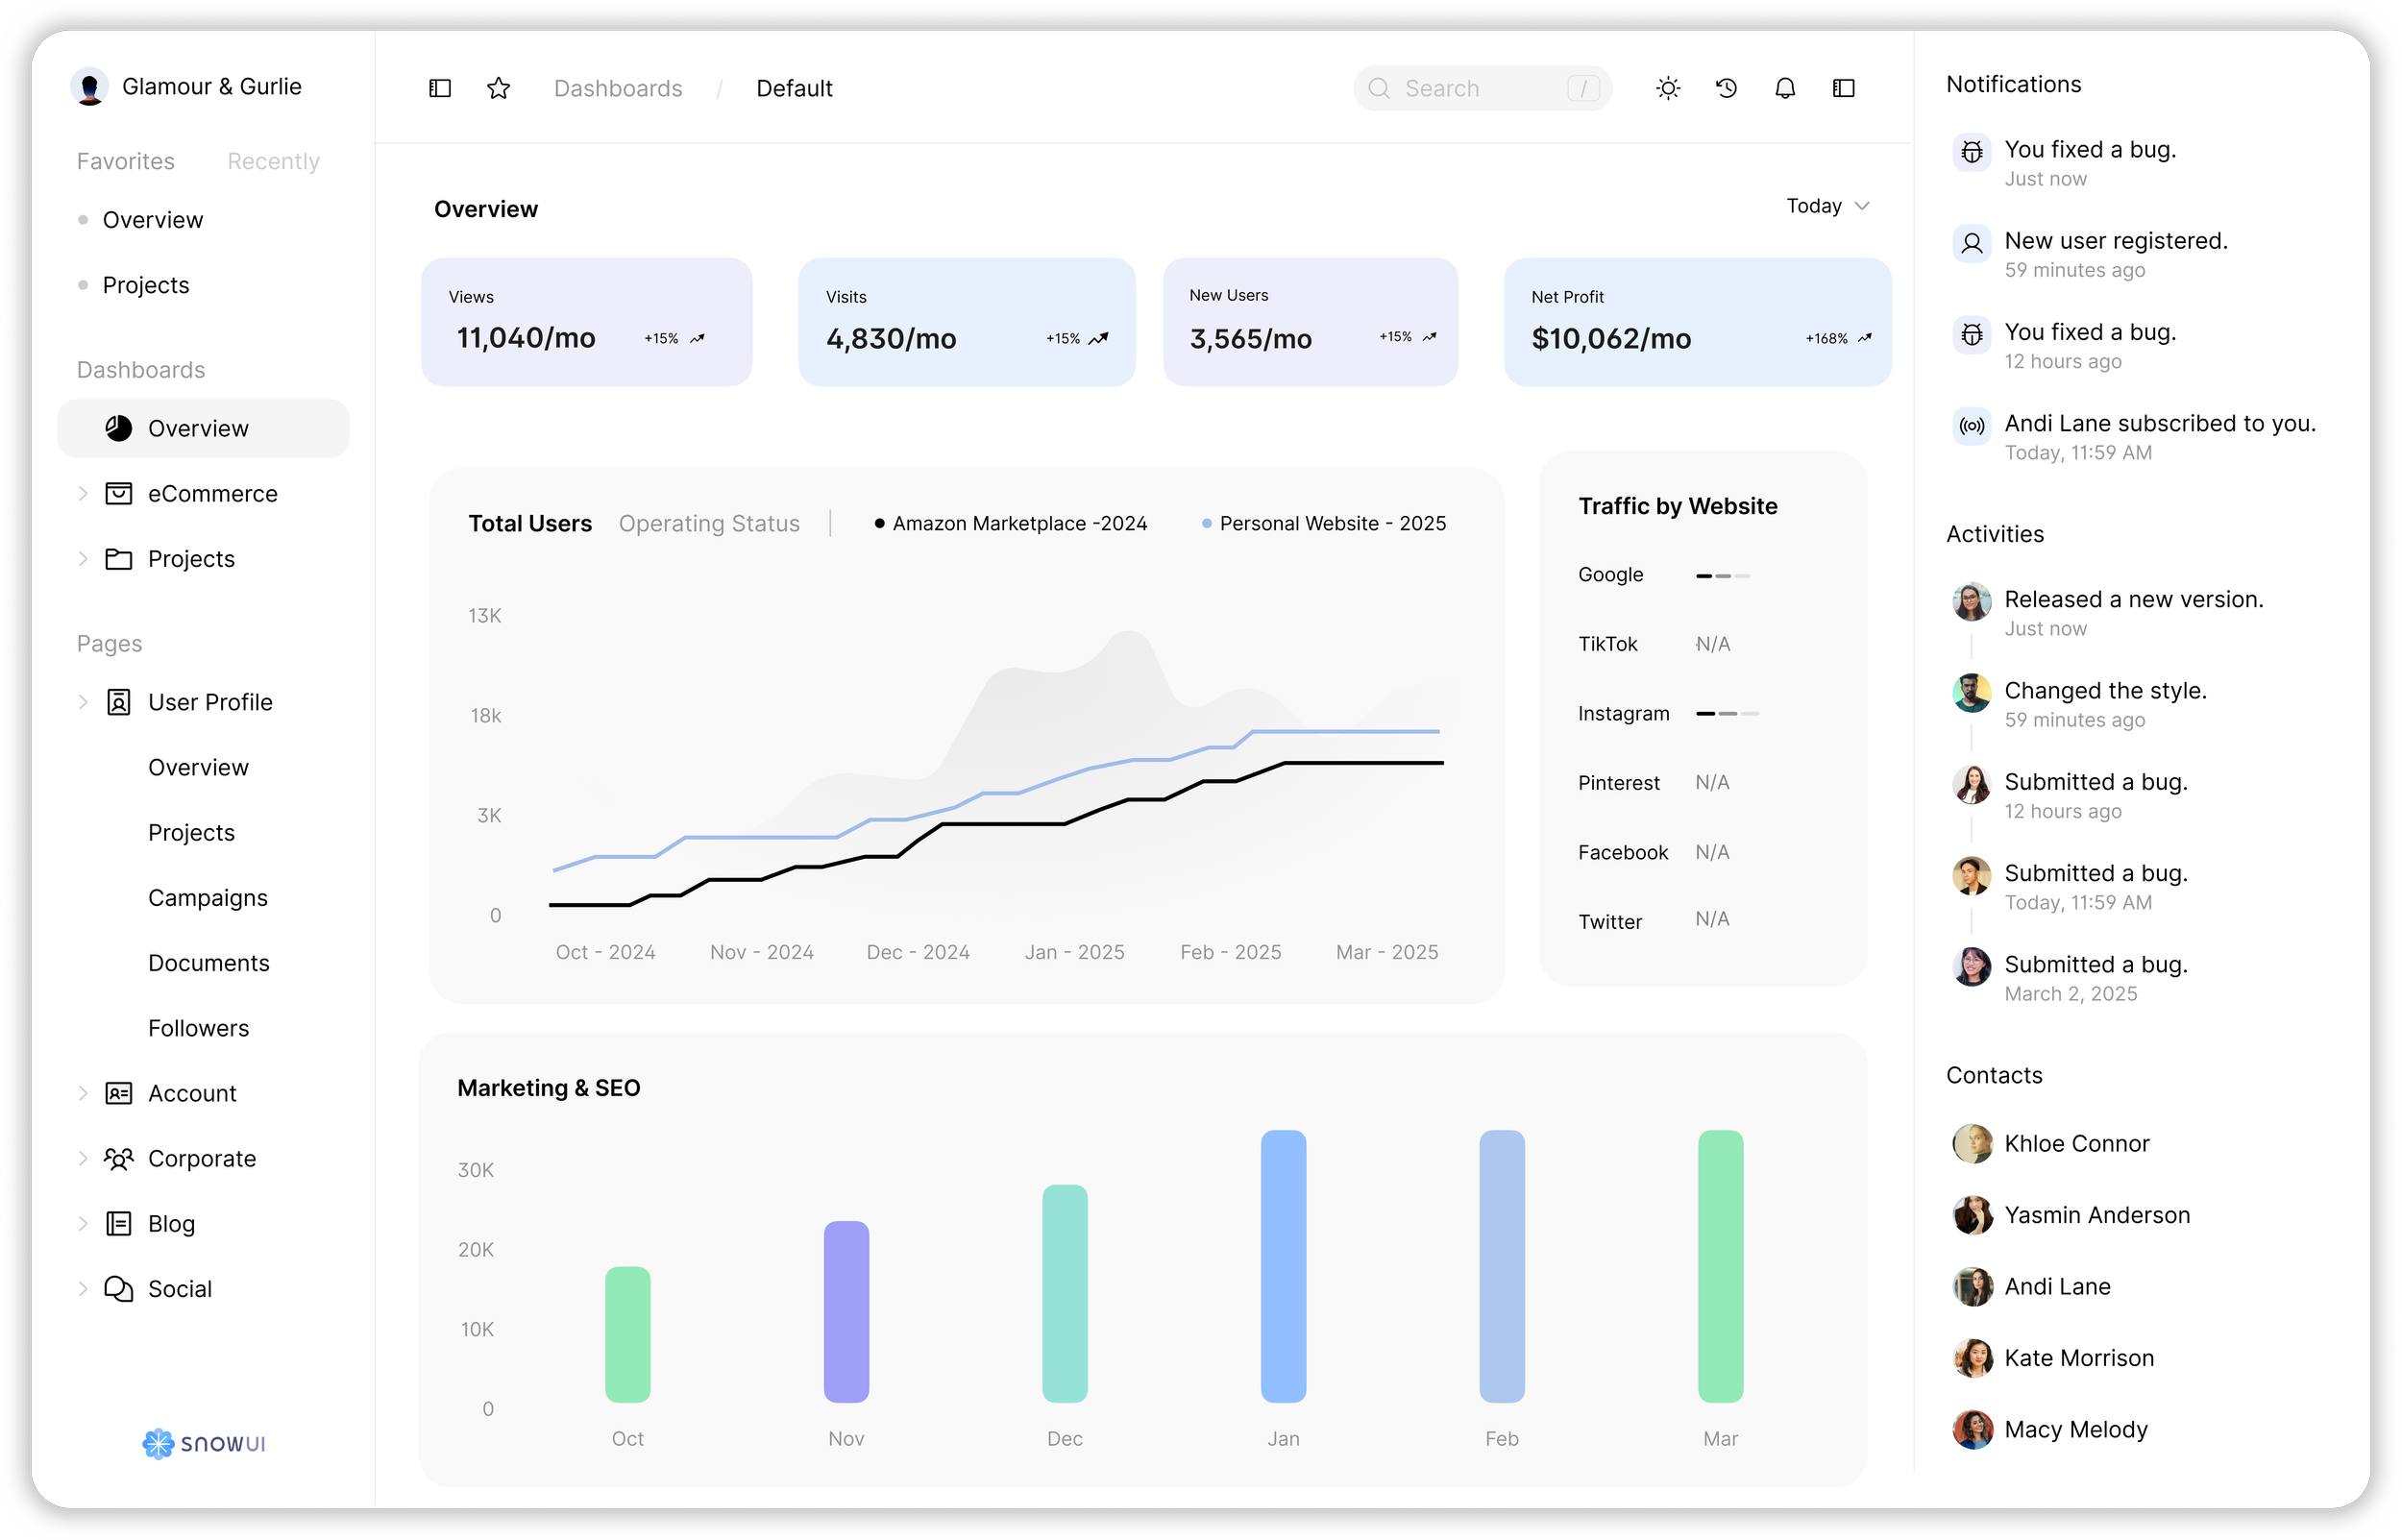Select the Recently tab above favorites
Screen dimensions: 2402x1540
272,160
